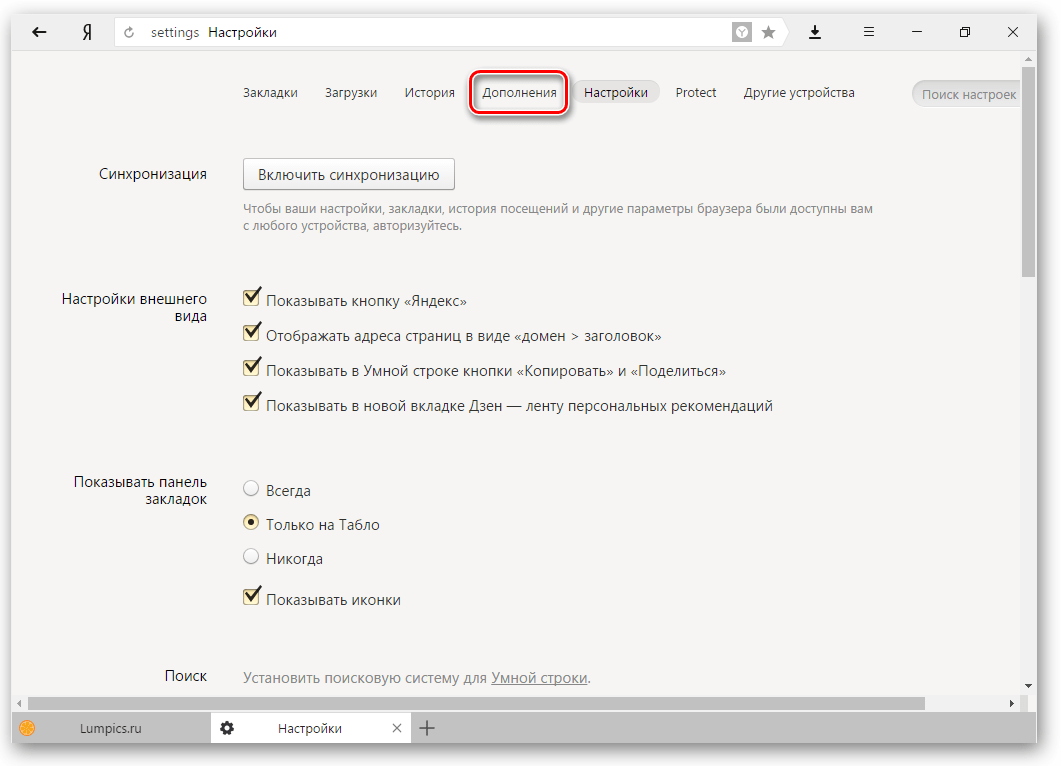This screenshot has height=766, width=1061.
Task: Click the horizontal scrollbar right arrow
Action: pyautogui.click(x=1012, y=704)
